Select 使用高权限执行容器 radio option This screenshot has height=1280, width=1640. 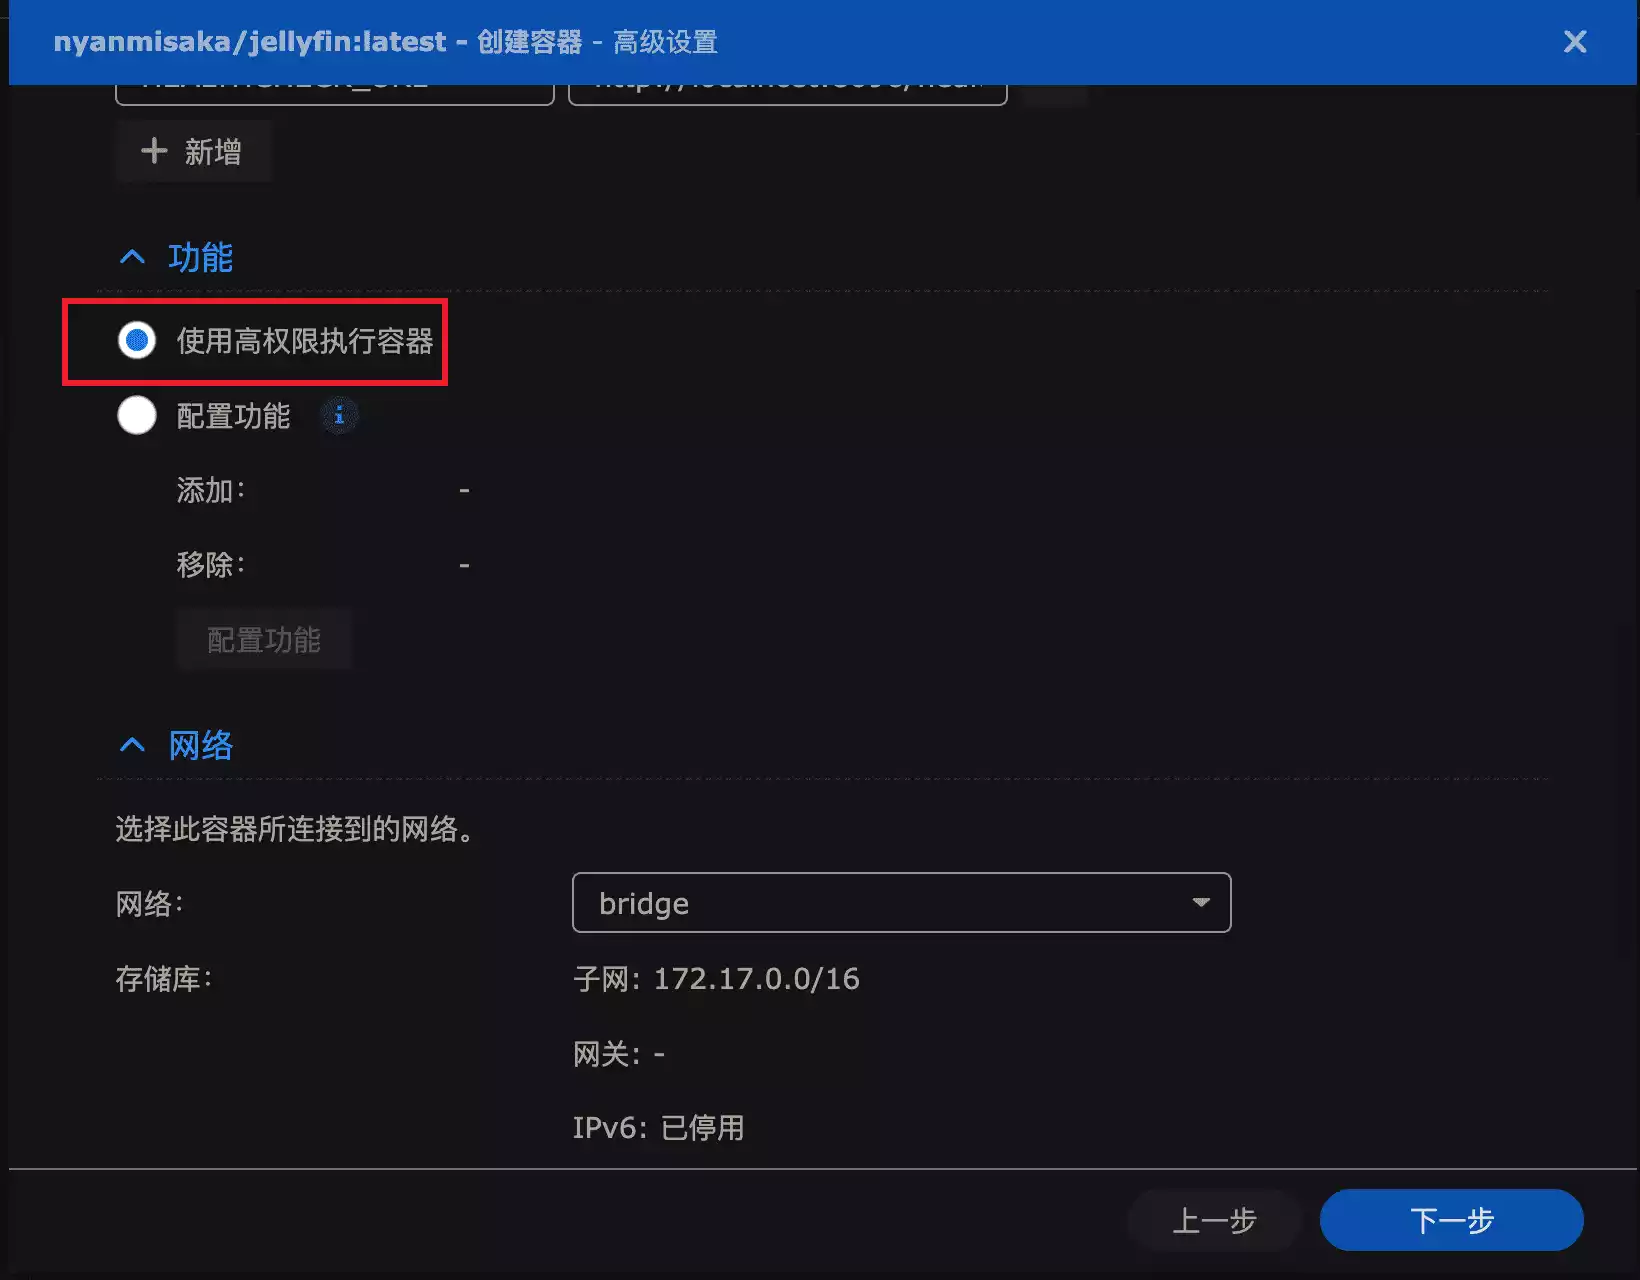(137, 341)
